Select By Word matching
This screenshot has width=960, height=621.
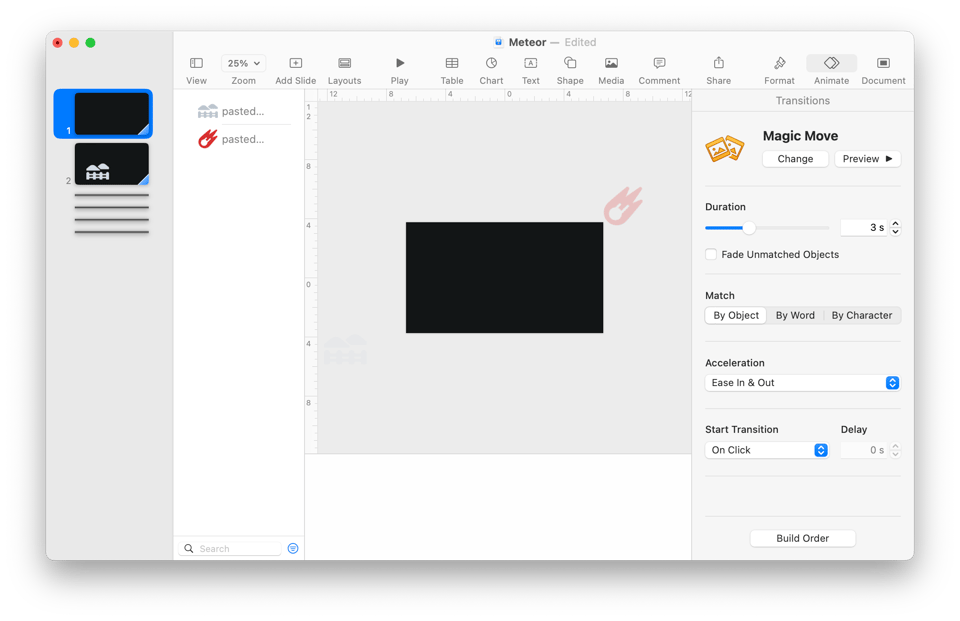click(795, 314)
